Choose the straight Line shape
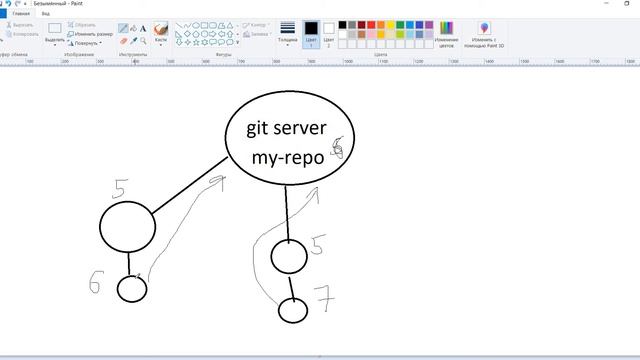 [x=179, y=25]
